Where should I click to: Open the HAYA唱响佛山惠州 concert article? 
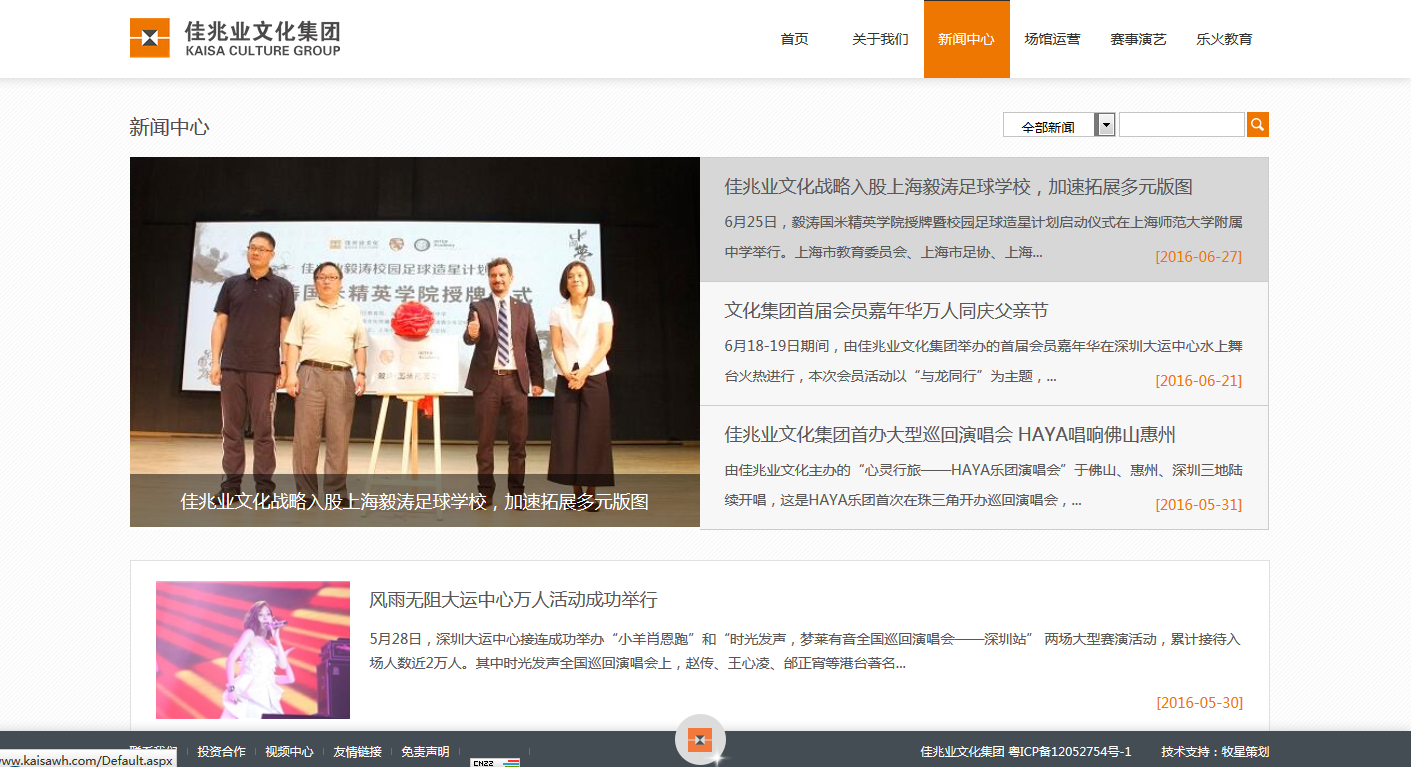coord(950,435)
